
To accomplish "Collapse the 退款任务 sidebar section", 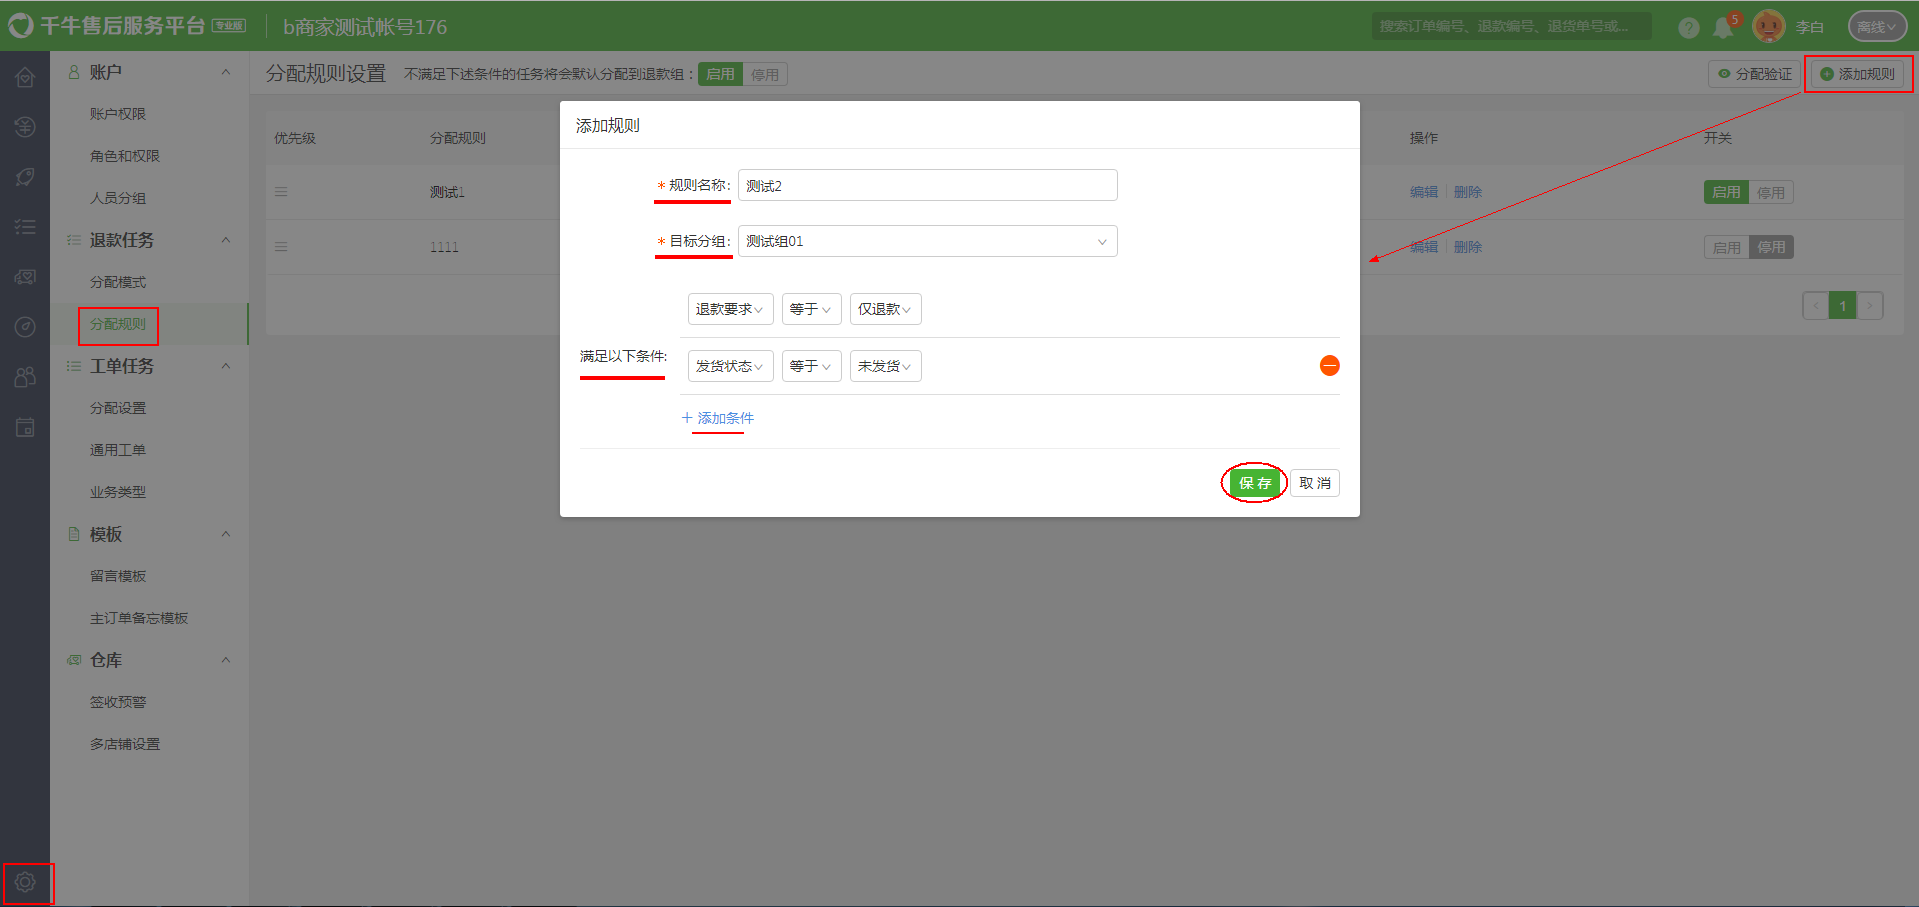I will (x=226, y=240).
